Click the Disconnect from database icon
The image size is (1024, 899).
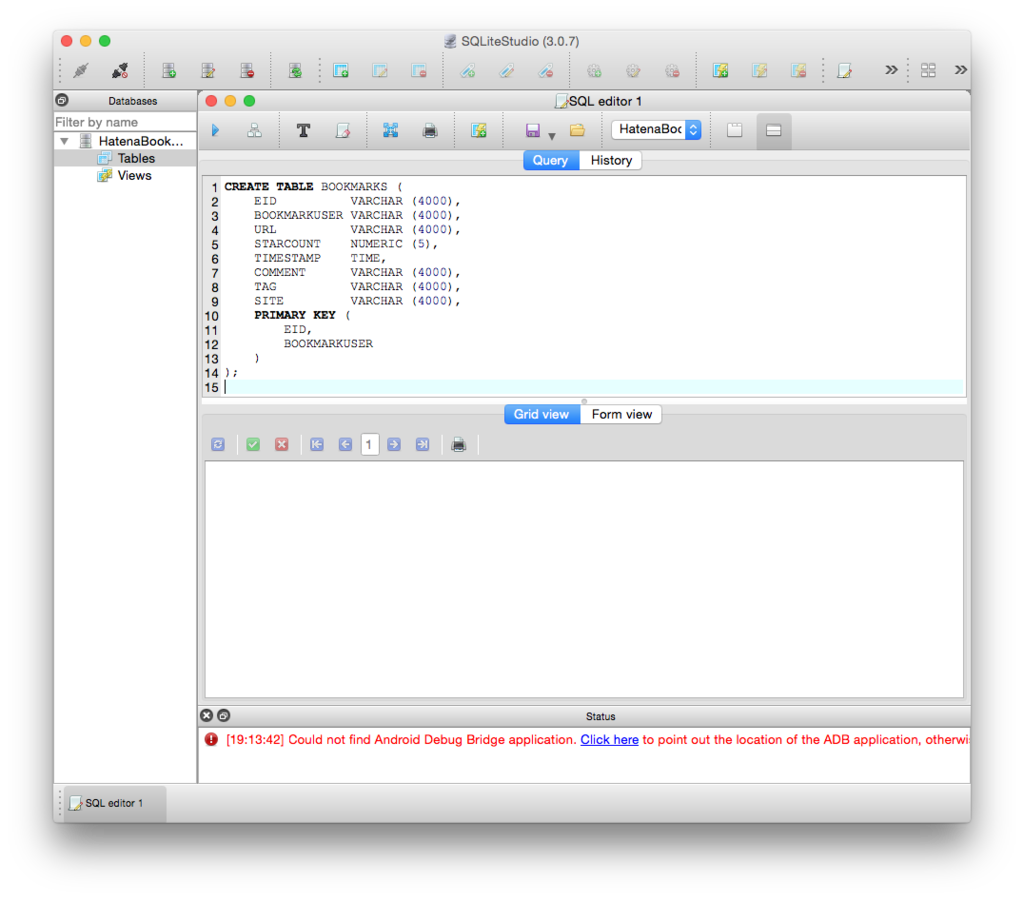tap(120, 71)
